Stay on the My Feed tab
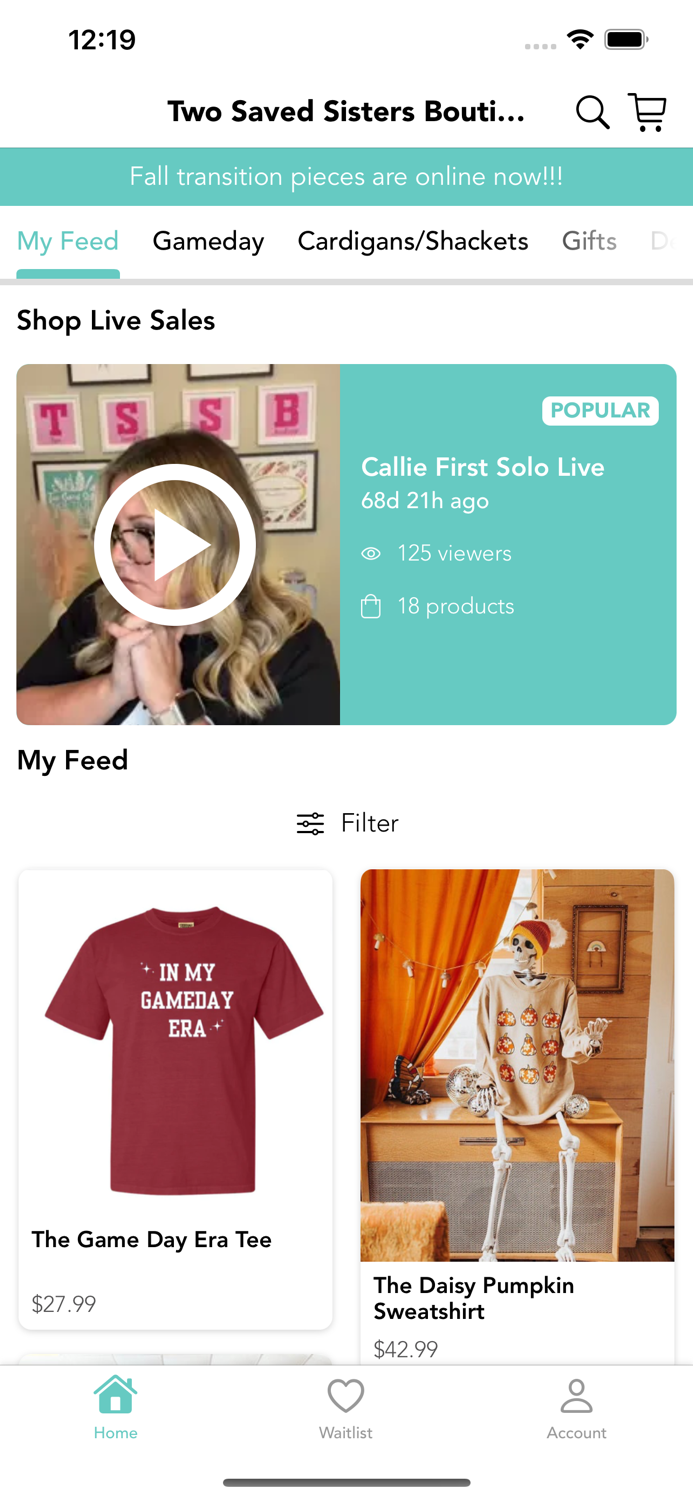This screenshot has height=1500, width=693. (68, 241)
